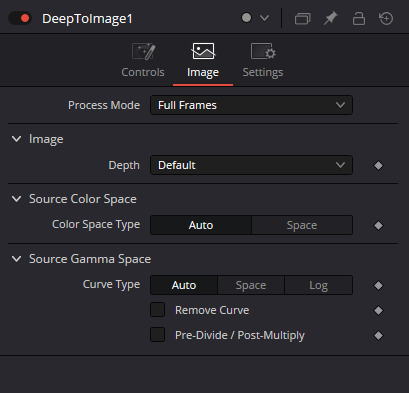Switch to the Controls tab
The height and width of the screenshot is (393, 409).
pyautogui.click(x=143, y=61)
